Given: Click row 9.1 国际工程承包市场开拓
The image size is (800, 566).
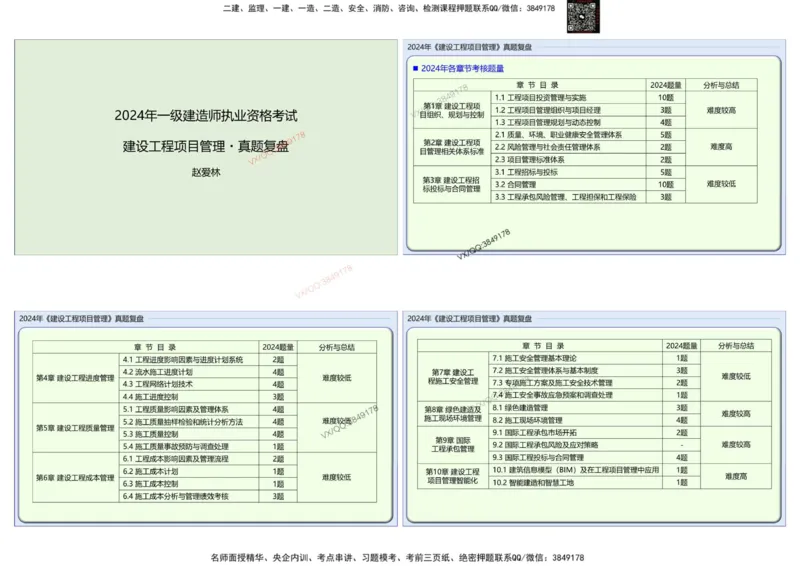Looking at the screenshot, I should [576, 432].
